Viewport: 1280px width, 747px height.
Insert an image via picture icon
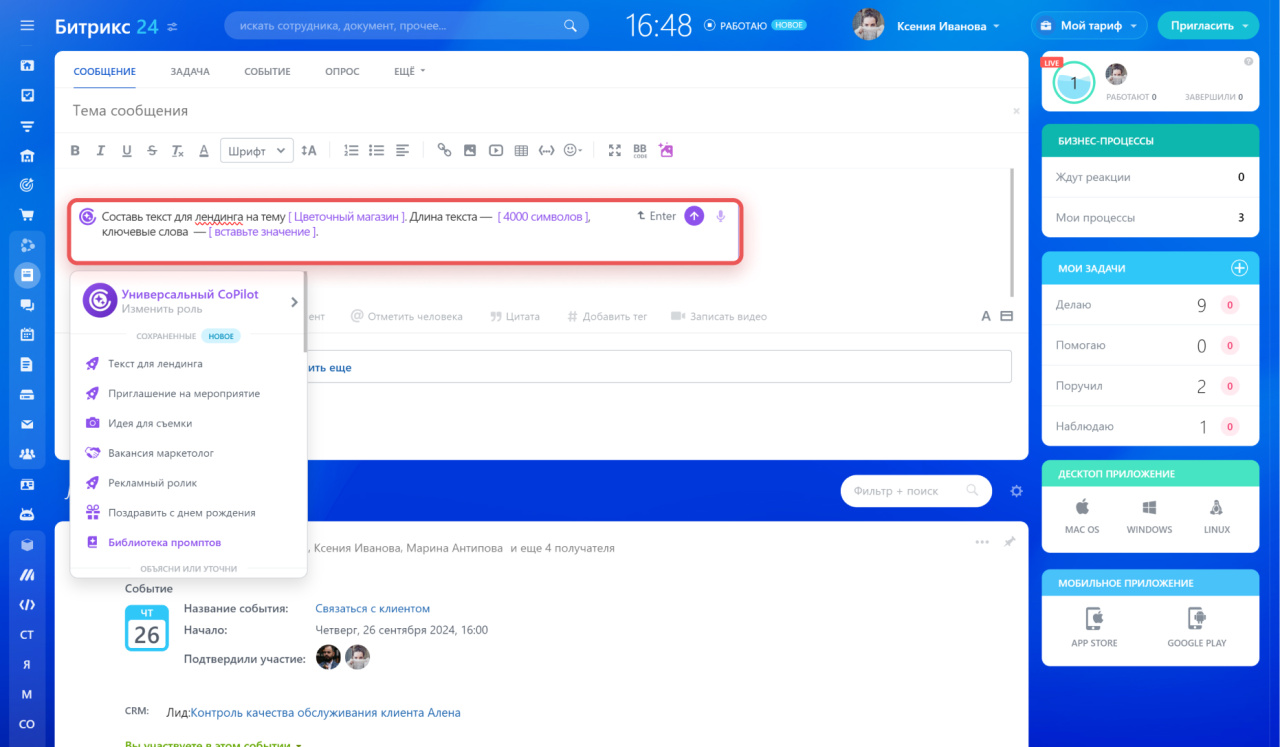(470, 151)
